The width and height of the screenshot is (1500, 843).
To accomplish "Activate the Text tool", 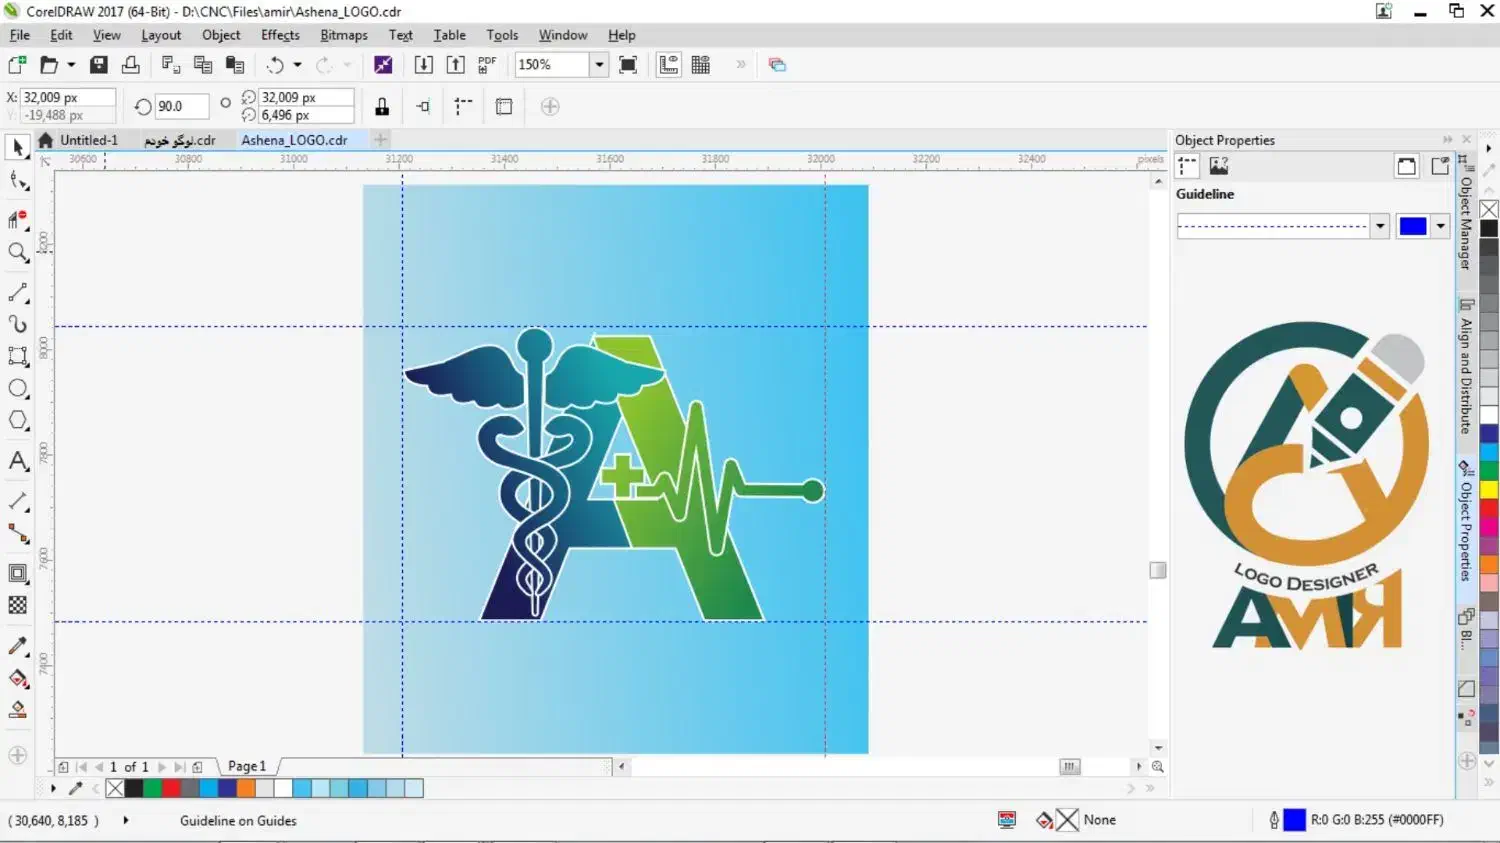I will [18, 461].
